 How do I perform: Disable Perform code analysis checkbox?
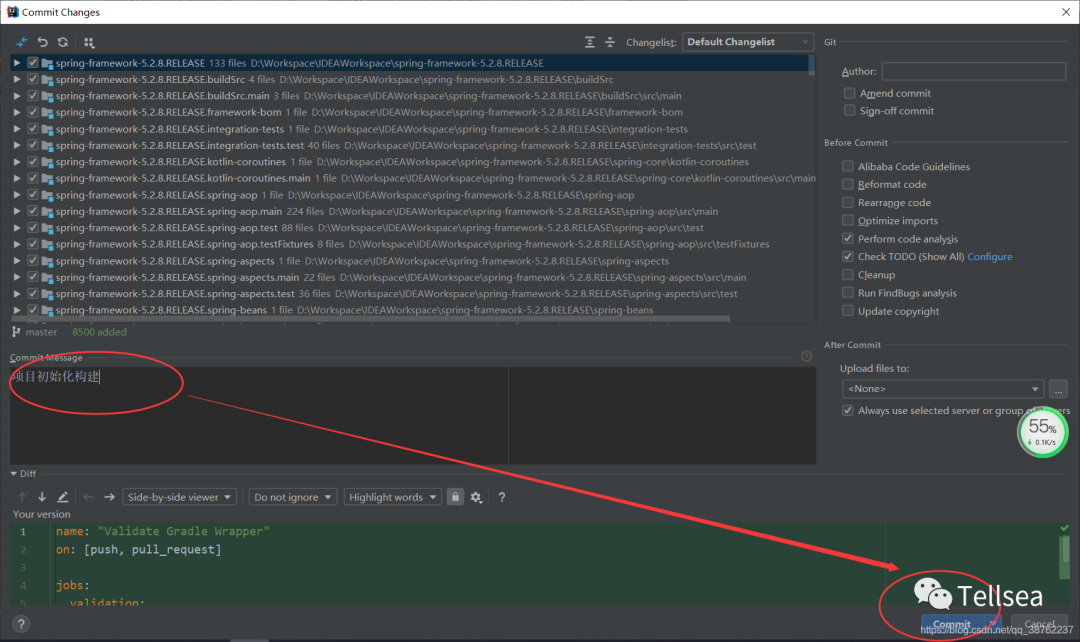click(x=848, y=238)
